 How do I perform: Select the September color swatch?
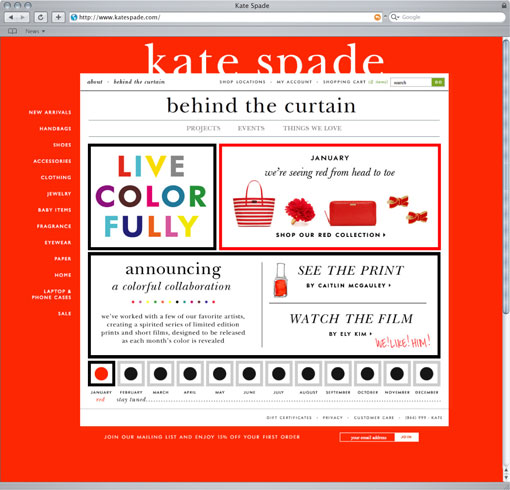[x=338, y=374]
